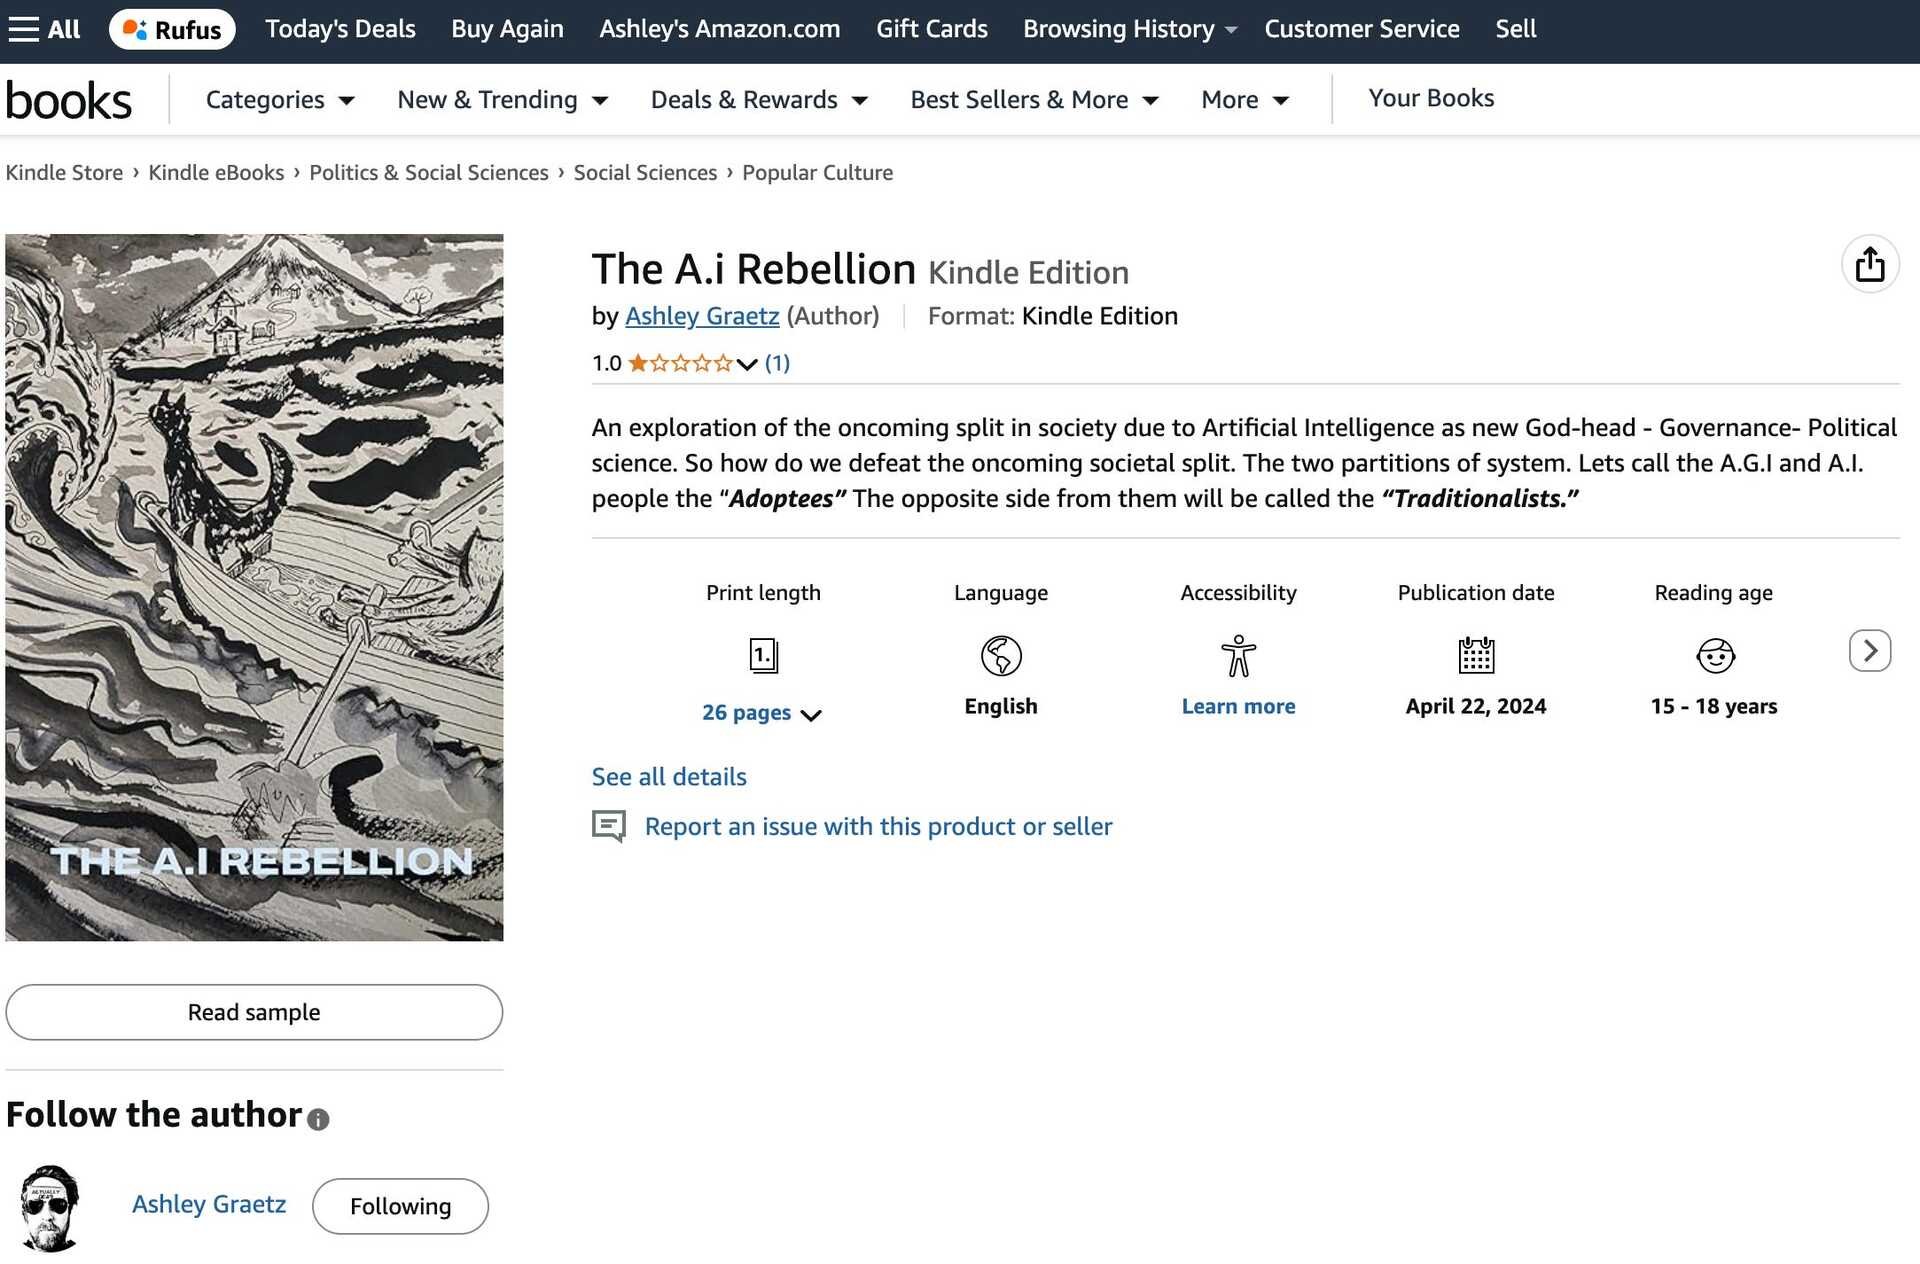Click the one-star rating stars
Viewport: 1920px width, 1264px height.
point(680,363)
